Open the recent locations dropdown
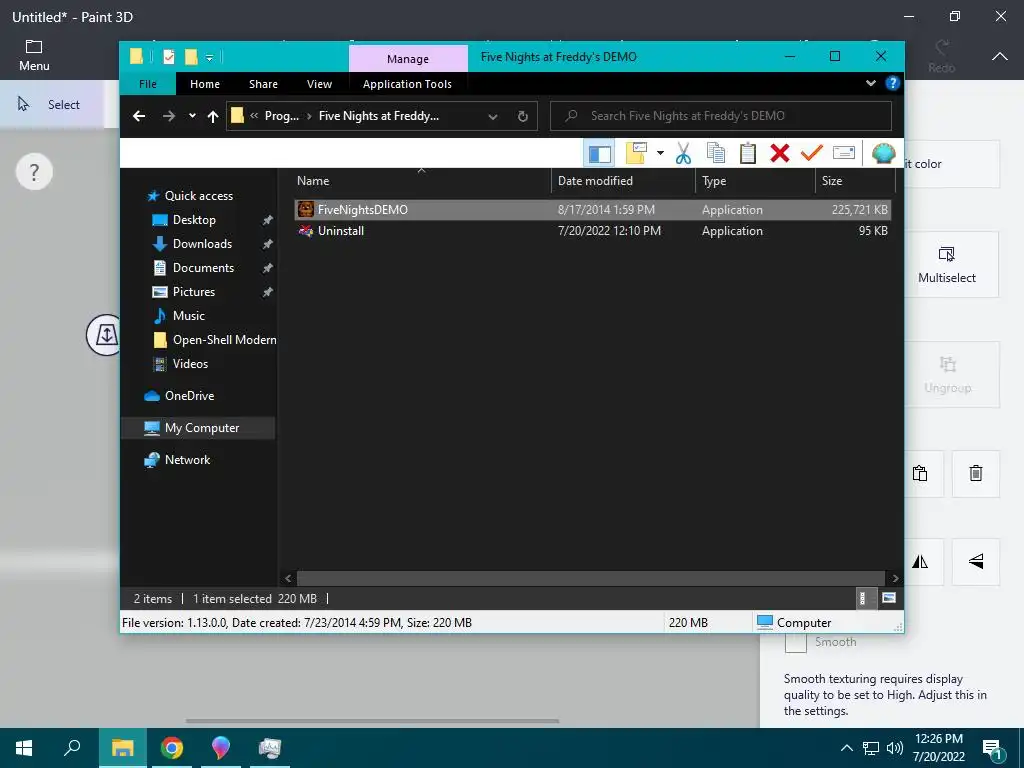Viewport: 1024px width, 768px height. coord(192,116)
